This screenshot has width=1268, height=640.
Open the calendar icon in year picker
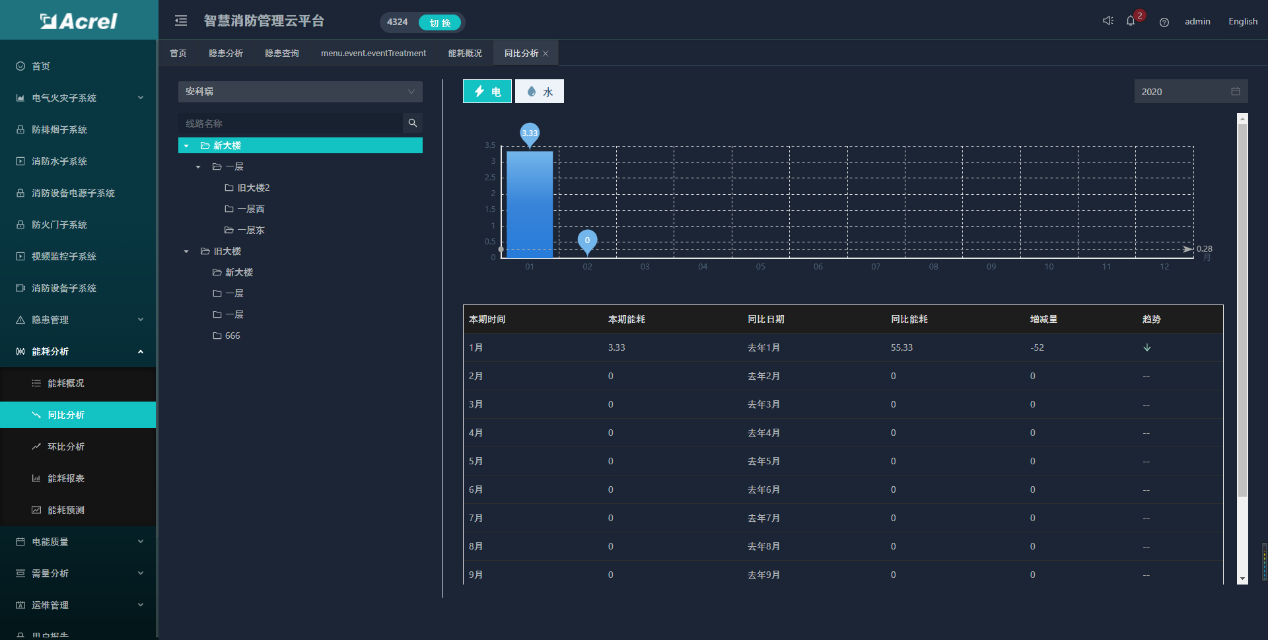coord(1235,92)
